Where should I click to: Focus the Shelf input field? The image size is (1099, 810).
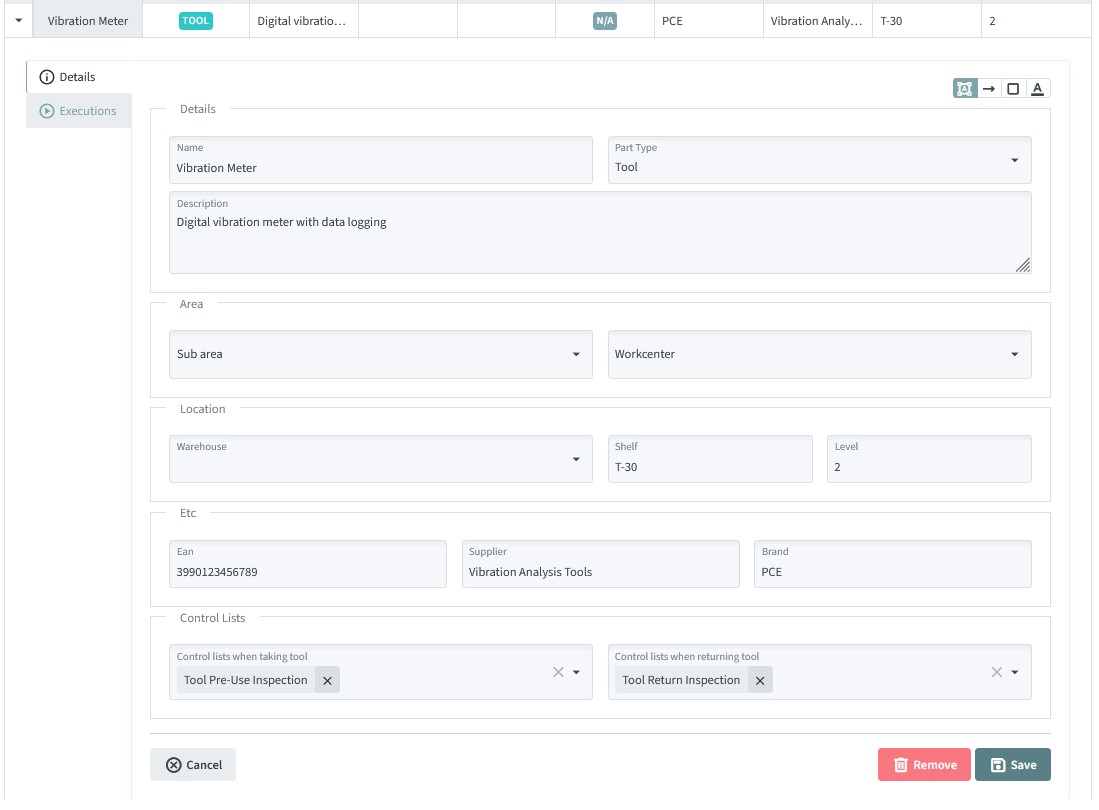(710, 466)
